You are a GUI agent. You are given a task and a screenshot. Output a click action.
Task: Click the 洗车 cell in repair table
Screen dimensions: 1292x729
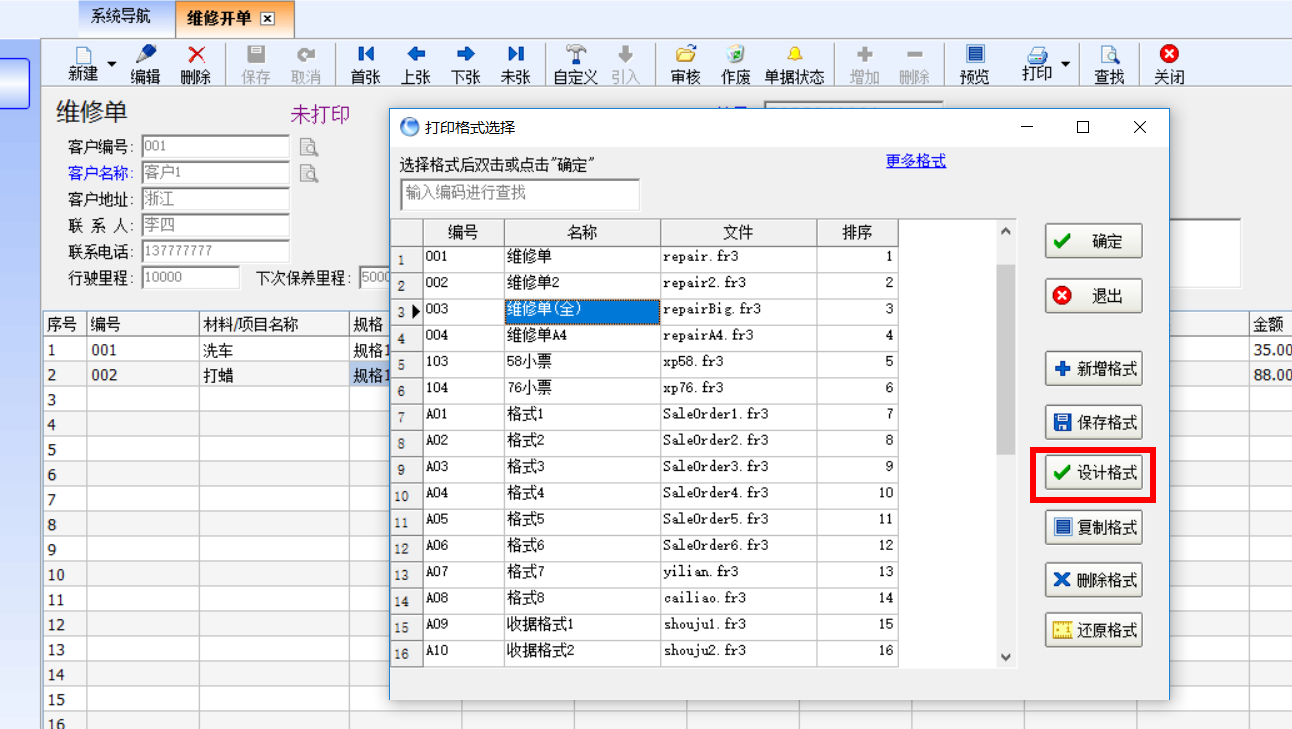pos(274,351)
